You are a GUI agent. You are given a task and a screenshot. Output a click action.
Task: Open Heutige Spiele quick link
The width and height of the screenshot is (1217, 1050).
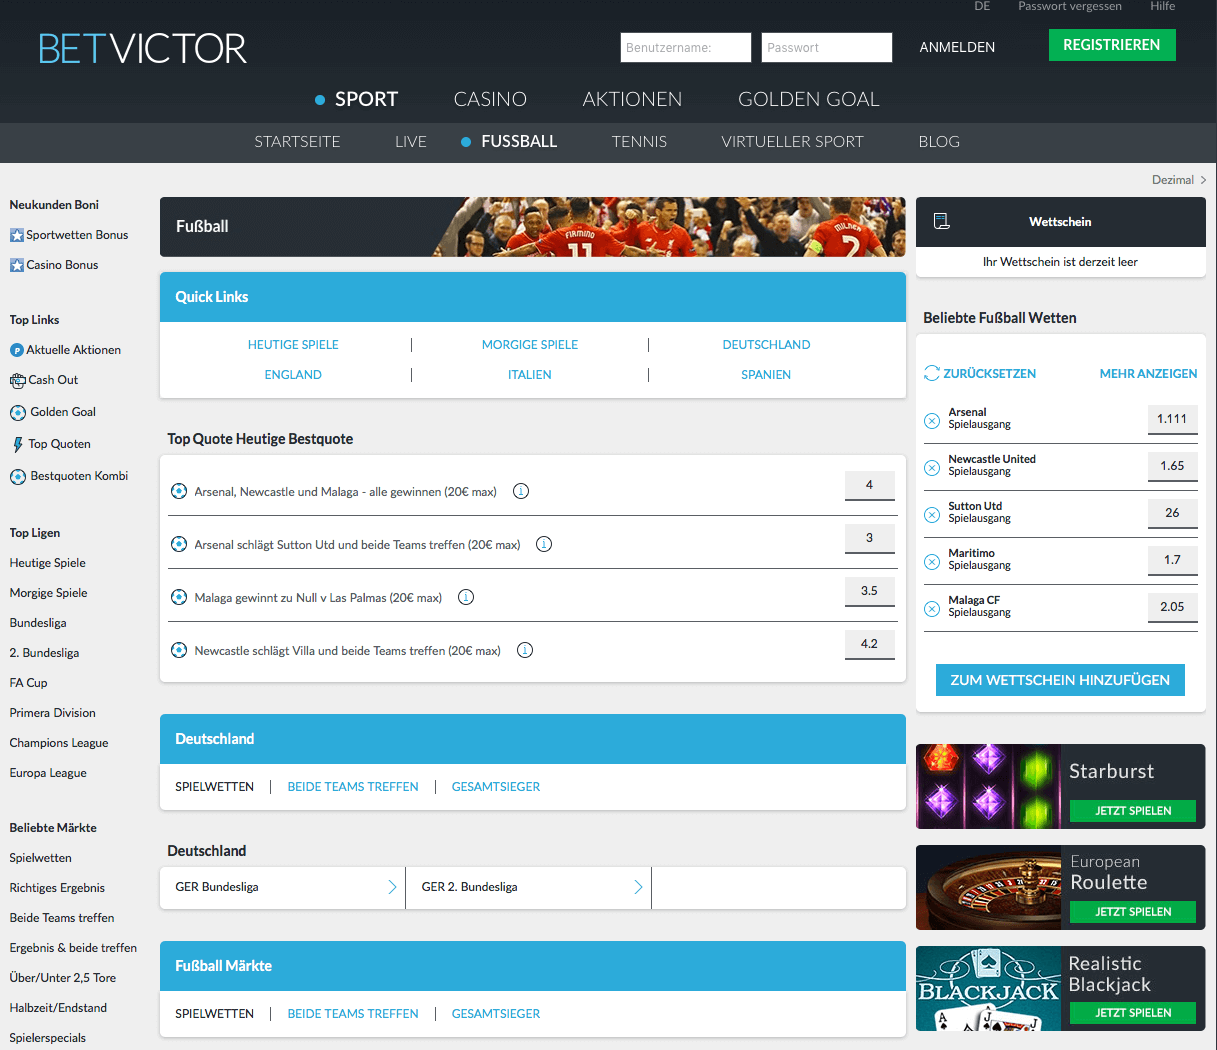tap(293, 345)
